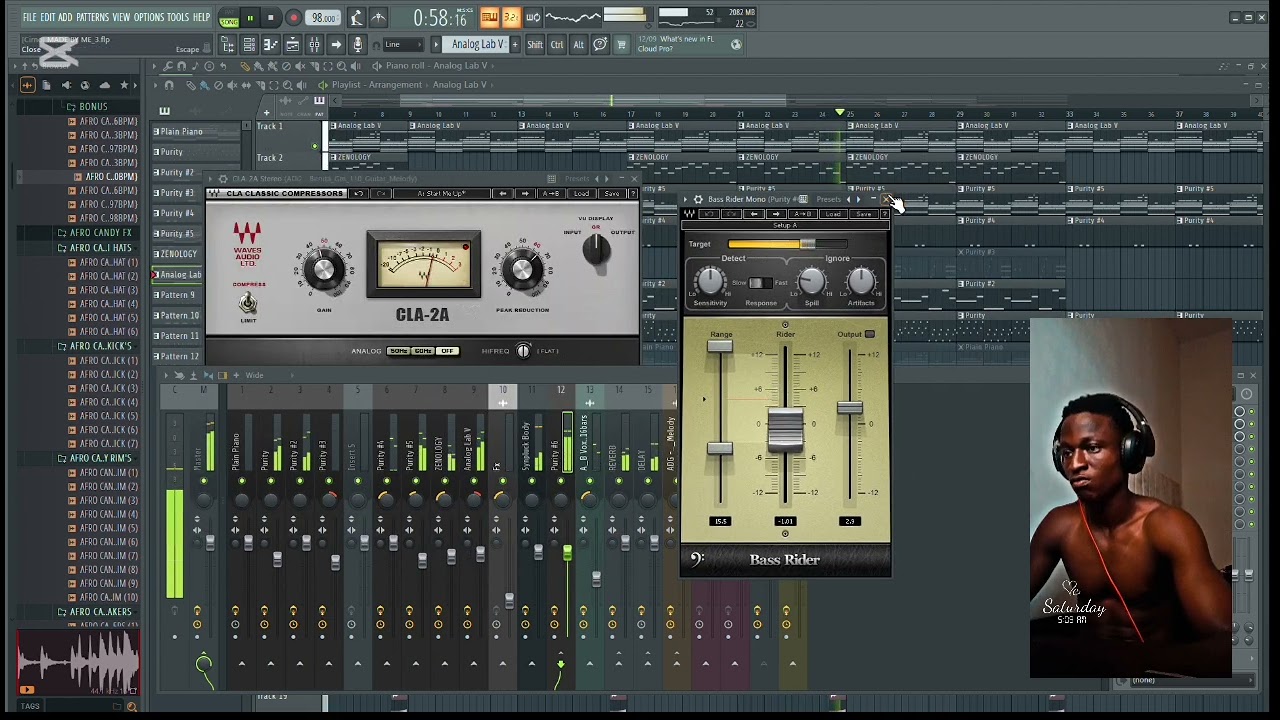Click the red record button
Screen dimensions: 1280x720
pos(293,18)
